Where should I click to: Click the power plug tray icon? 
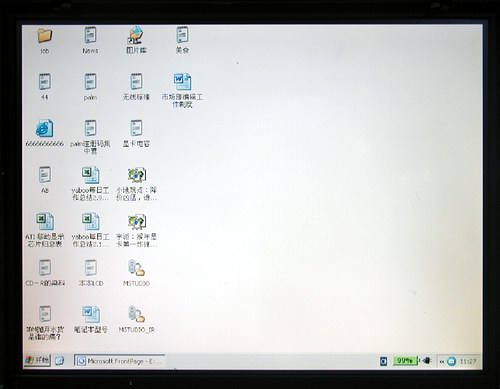coord(427,360)
